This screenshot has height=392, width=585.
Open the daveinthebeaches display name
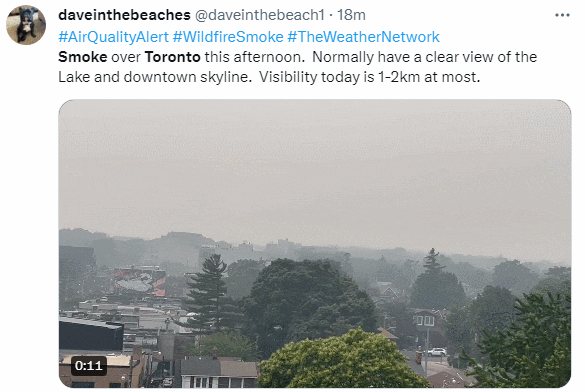point(124,15)
